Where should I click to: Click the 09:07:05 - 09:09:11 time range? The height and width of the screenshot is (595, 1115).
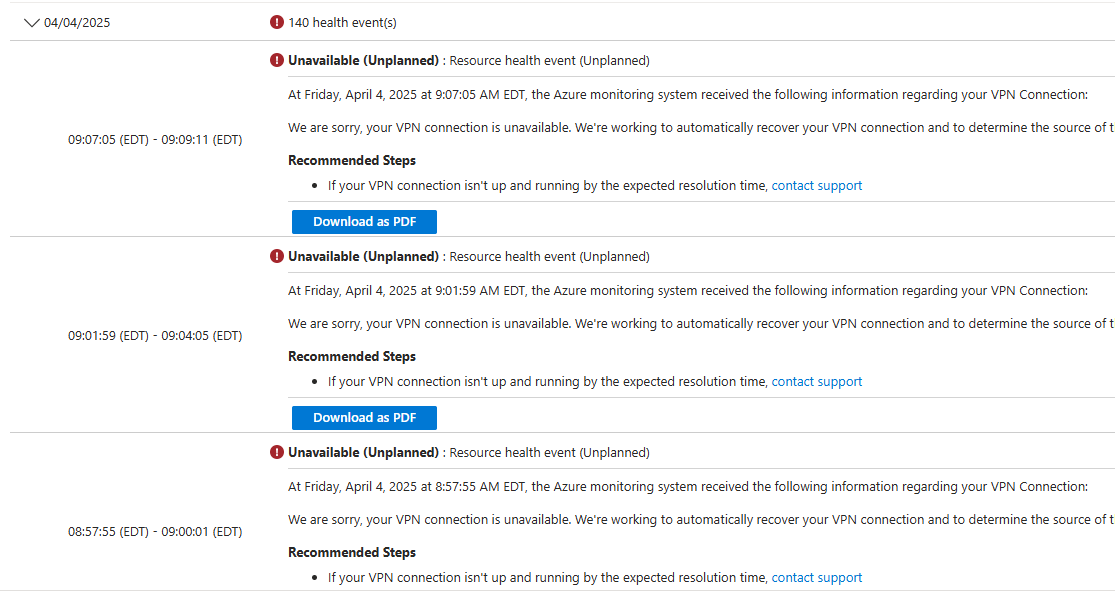coord(155,140)
